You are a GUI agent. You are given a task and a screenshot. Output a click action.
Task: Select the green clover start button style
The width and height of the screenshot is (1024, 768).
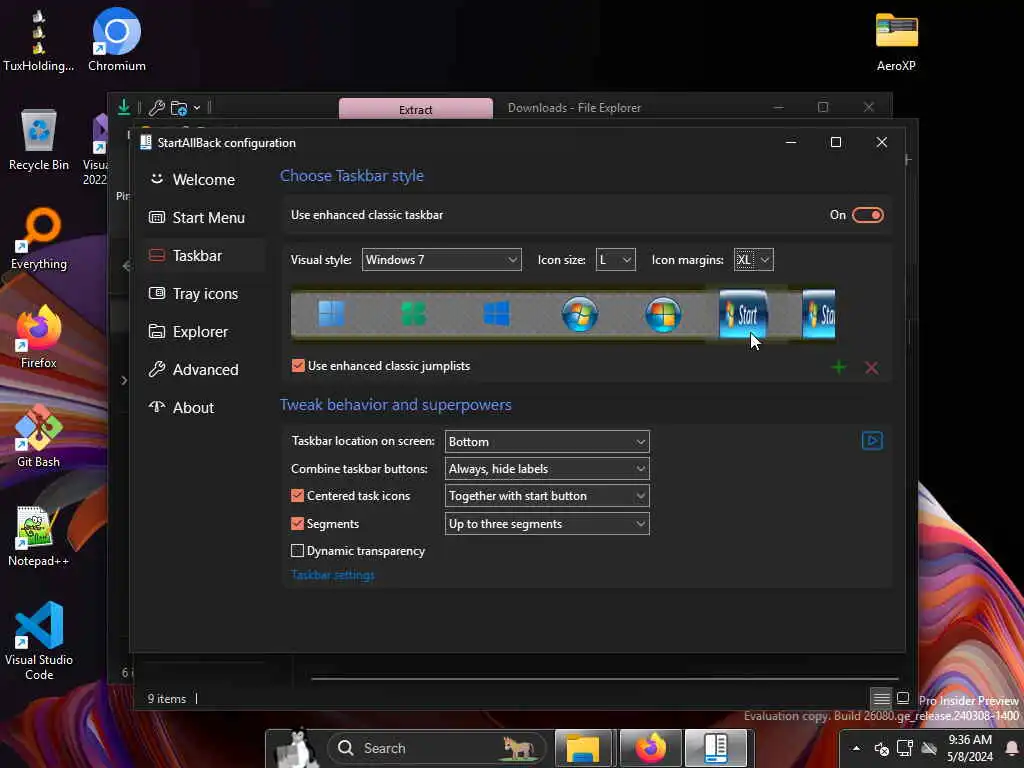click(x=413, y=314)
